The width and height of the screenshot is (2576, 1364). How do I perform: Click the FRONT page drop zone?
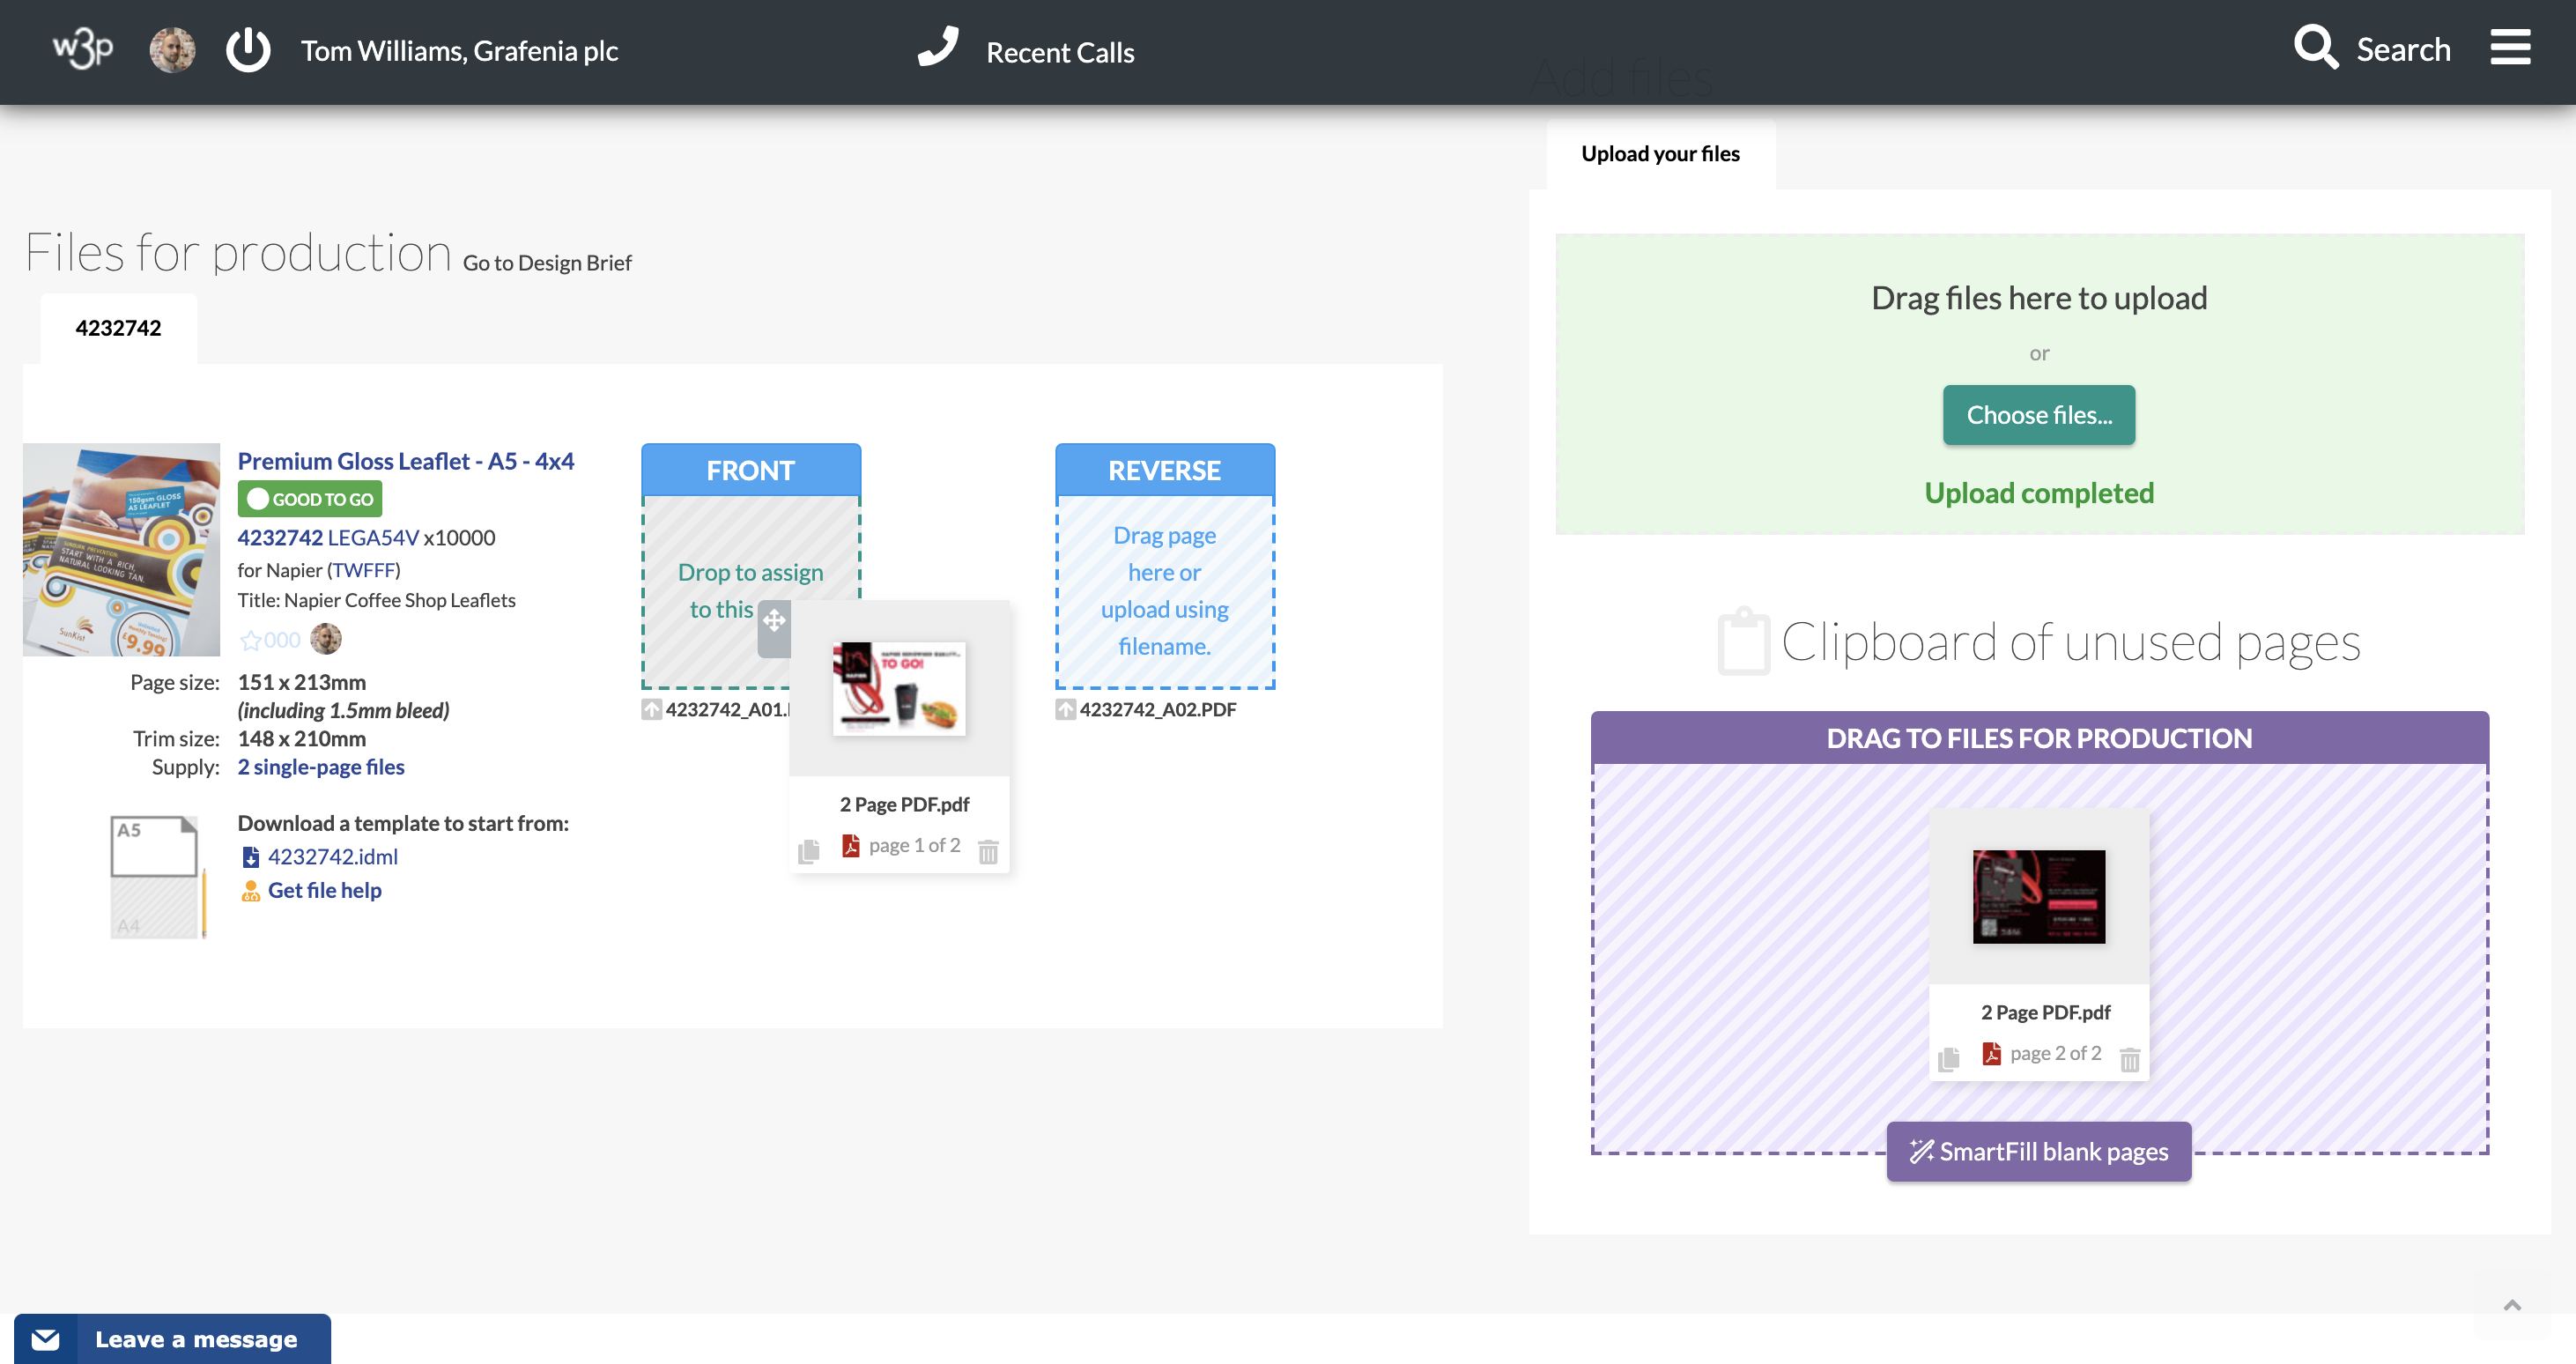coord(750,591)
